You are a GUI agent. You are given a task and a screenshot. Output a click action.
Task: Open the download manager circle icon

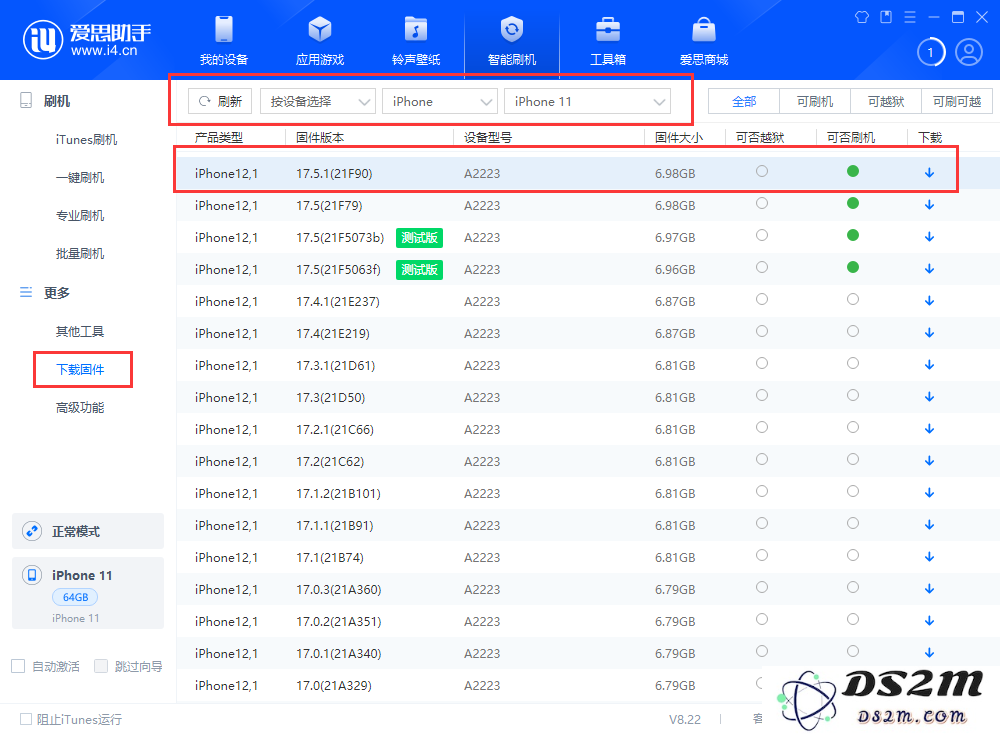point(930,52)
